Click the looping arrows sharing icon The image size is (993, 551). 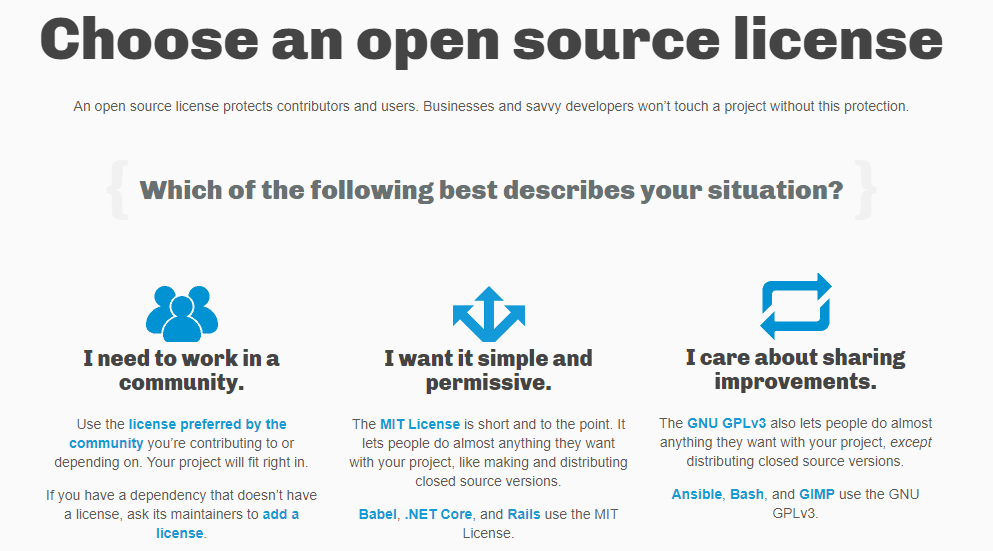pyautogui.click(x=795, y=306)
